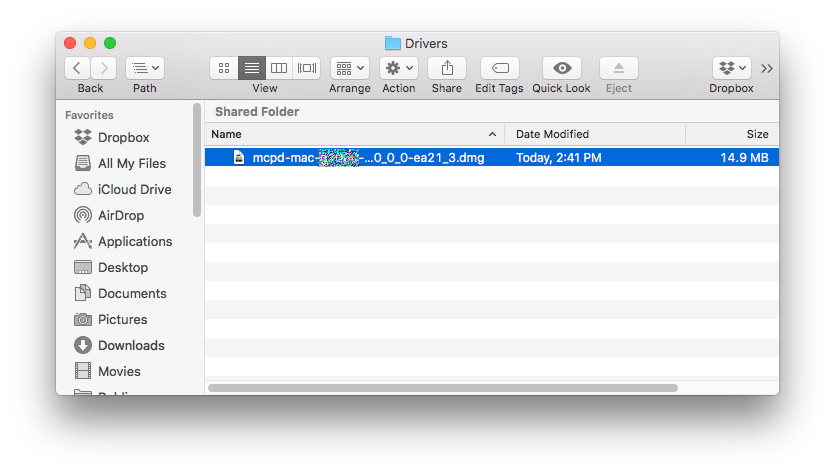This screenshot has height=475, width=835.
Task: Click the Share toolbar icon
Action: tap(447, 68)
